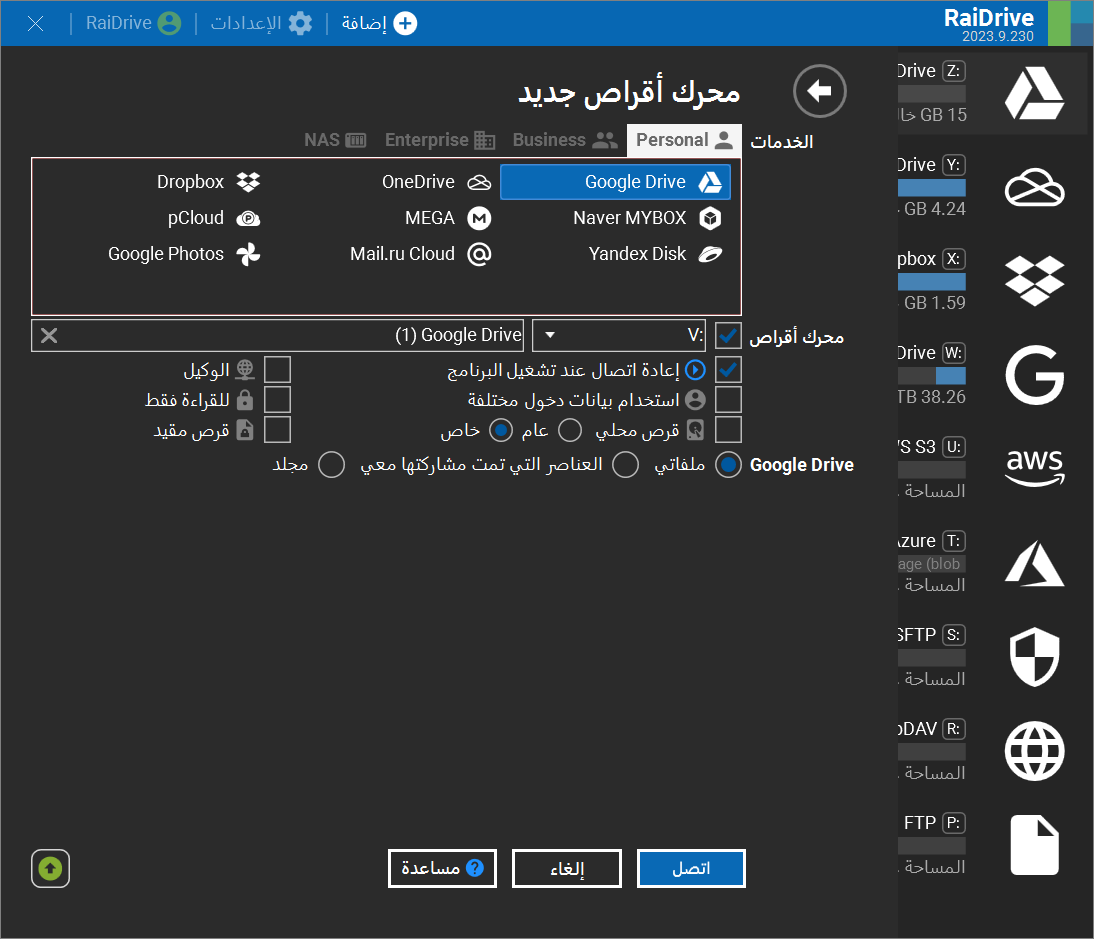Open the AWS S3 U: drive icon
The image size is (1094, 939).
1034,467
